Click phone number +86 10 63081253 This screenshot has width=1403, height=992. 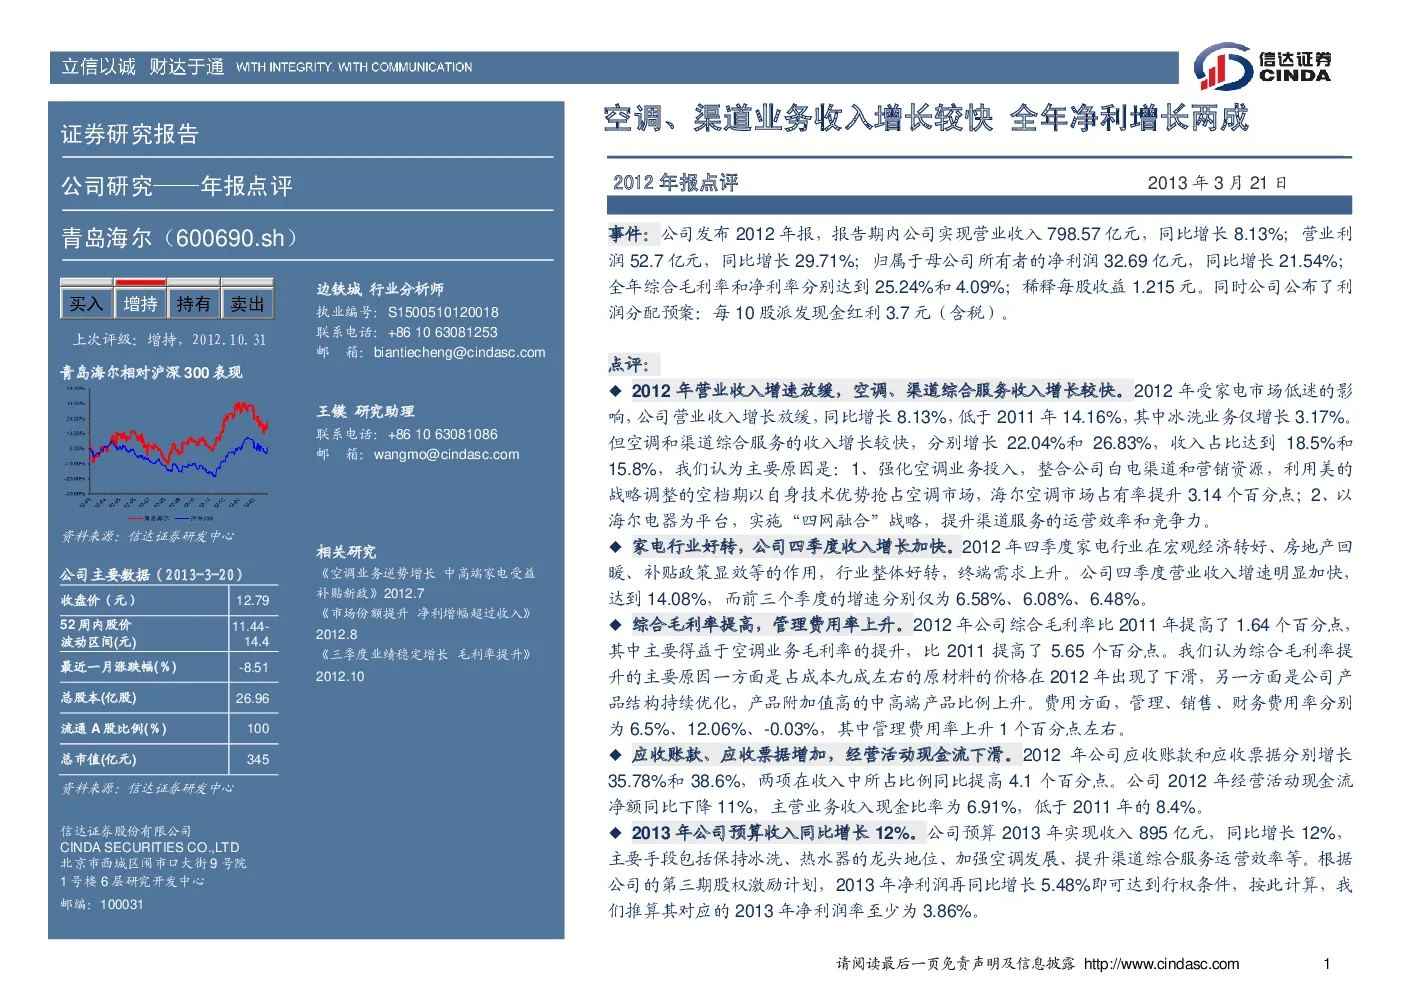coord(442,332)
